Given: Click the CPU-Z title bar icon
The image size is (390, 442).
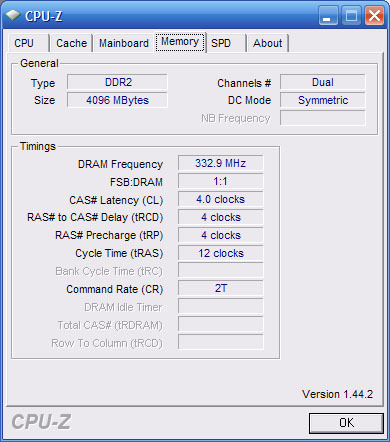Looking at the screenshot, I should (12, 15).
